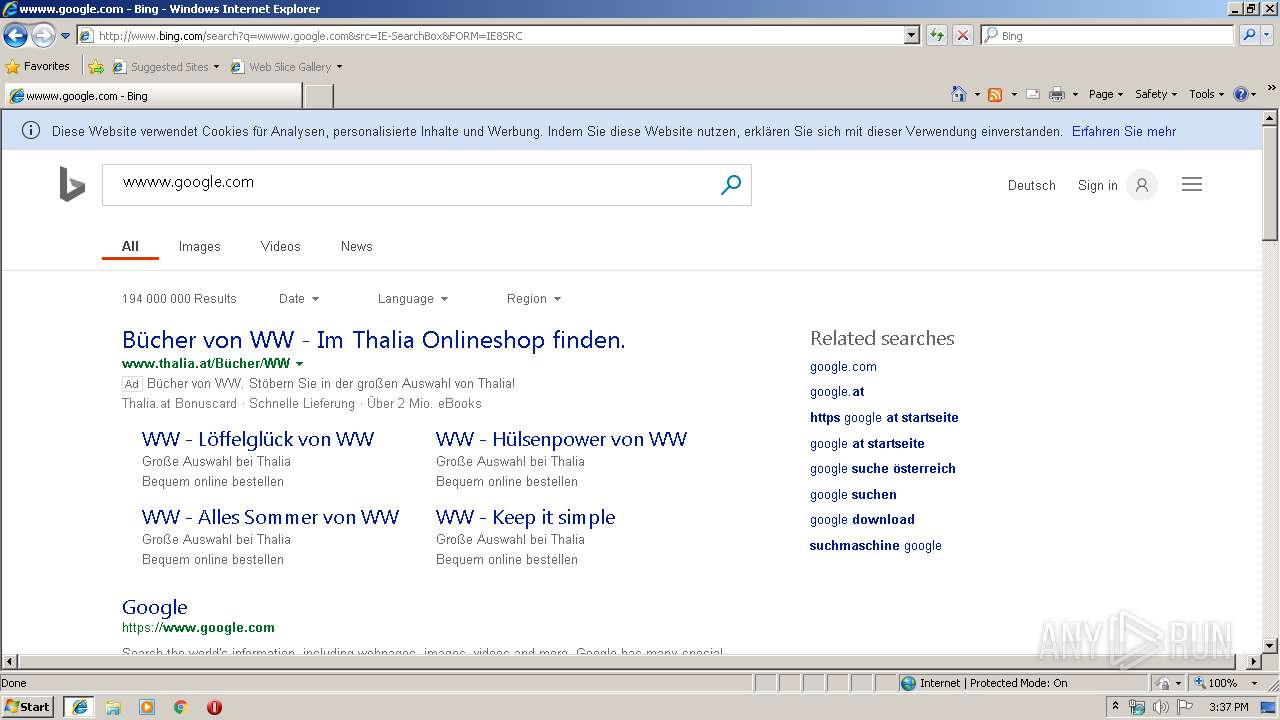Launch Chrome from the taskbar
Screen dimensions: 1280x720
point(181,707)
